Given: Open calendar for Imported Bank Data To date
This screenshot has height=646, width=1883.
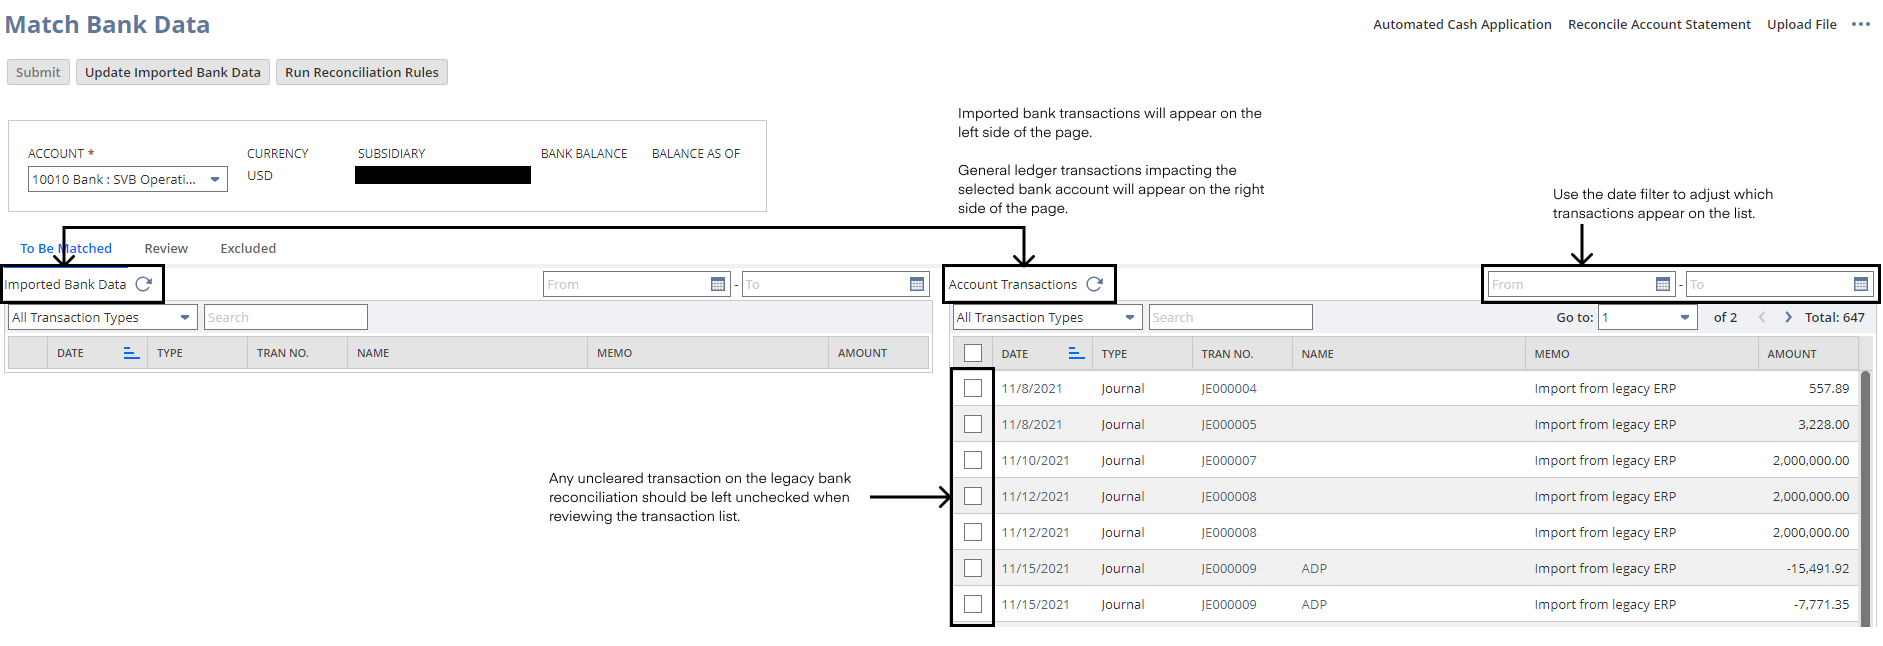Looking at the screenshot, I should pos(917,284).
